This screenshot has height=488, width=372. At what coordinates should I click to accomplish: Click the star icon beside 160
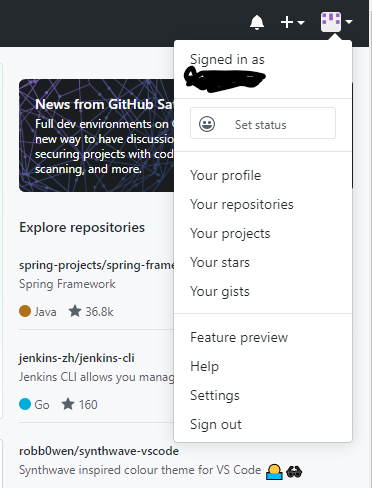(x=68, y=404)
